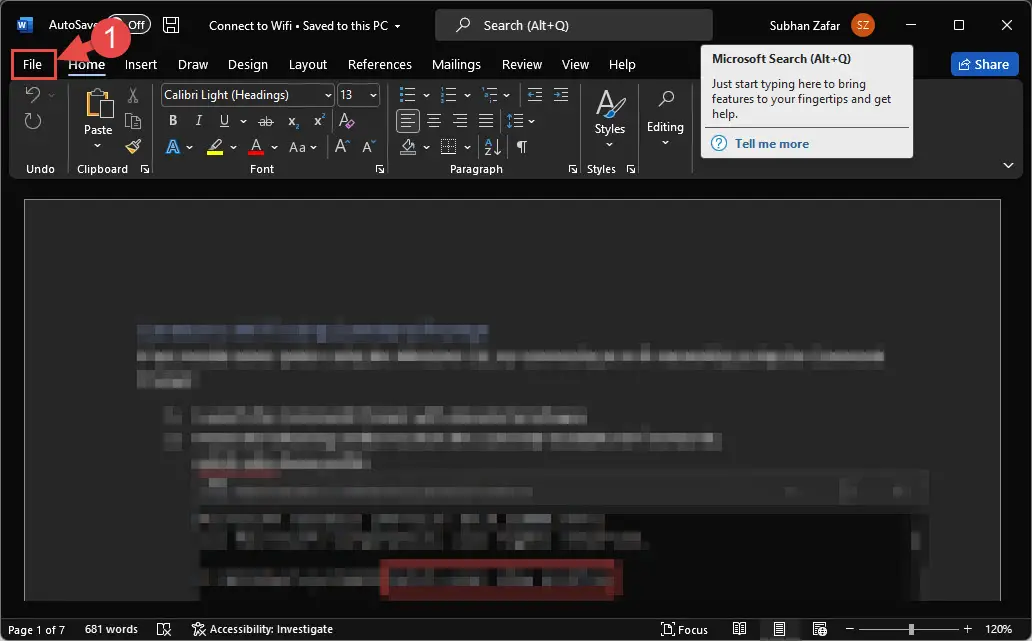Click the Sort icon in Paragraph group
The height and width of the screenshot is (641, 1032).
pos(492,147)
